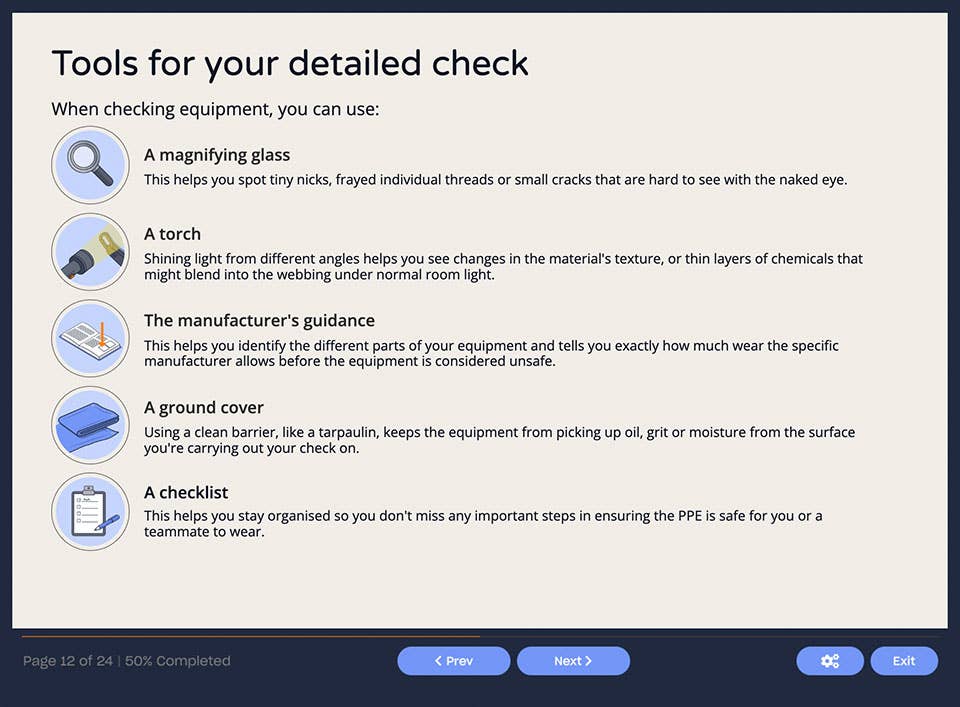Select the magnifying glass icon
The width and height of the screenshot is (960, 707).
point(90,165)
